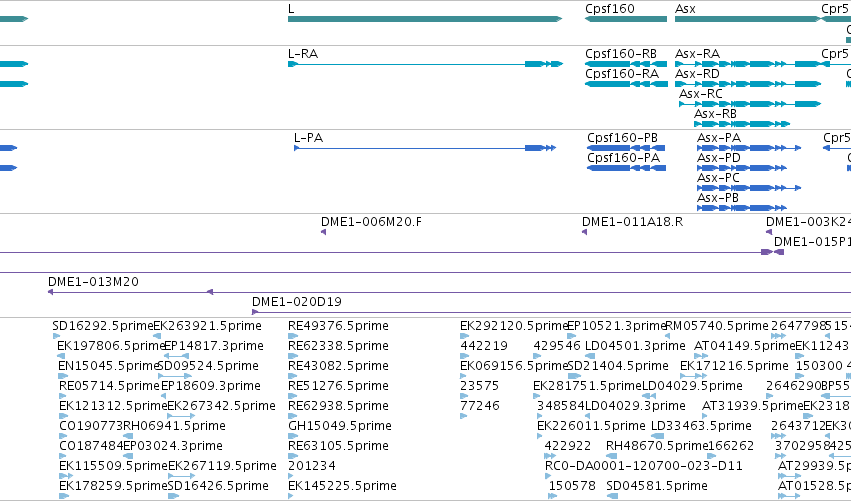Click the L-PA protein track
This screenshot has height=501, width=851.
(425, 148)
